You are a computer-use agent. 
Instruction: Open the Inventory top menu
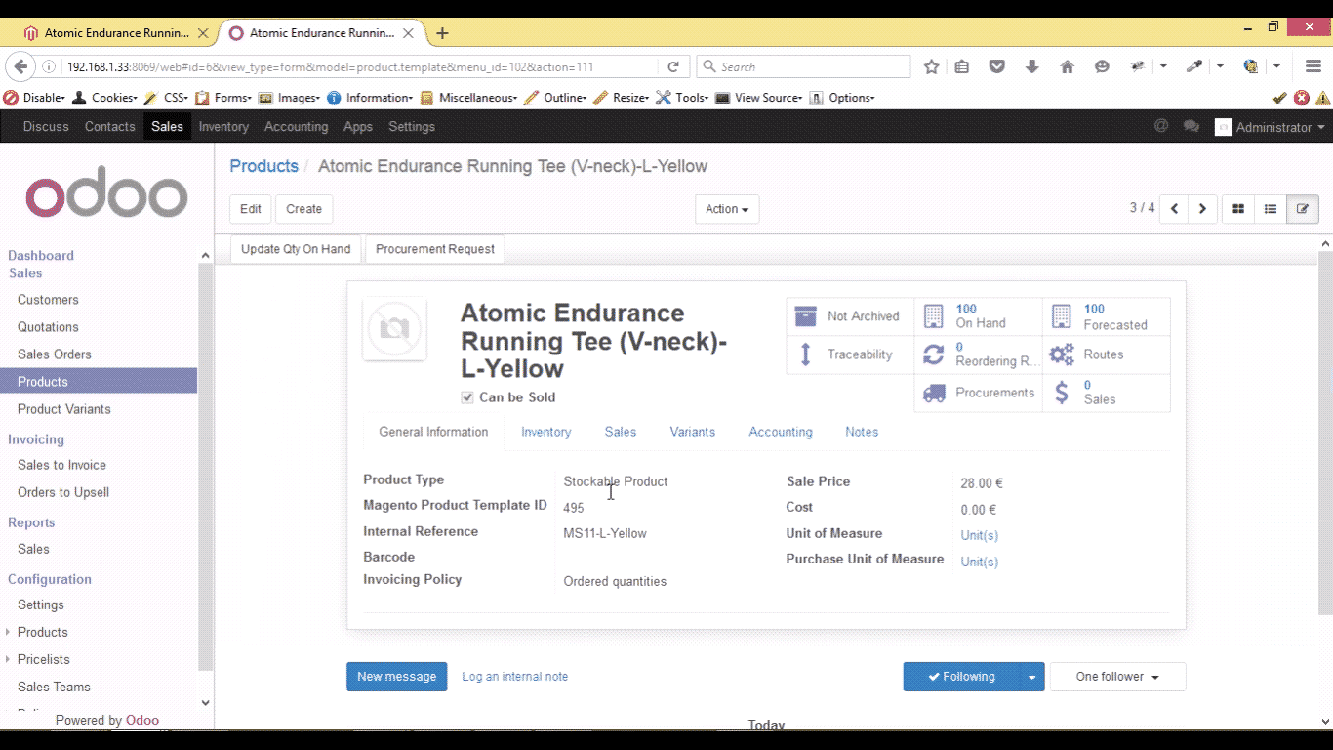(223, 127)
